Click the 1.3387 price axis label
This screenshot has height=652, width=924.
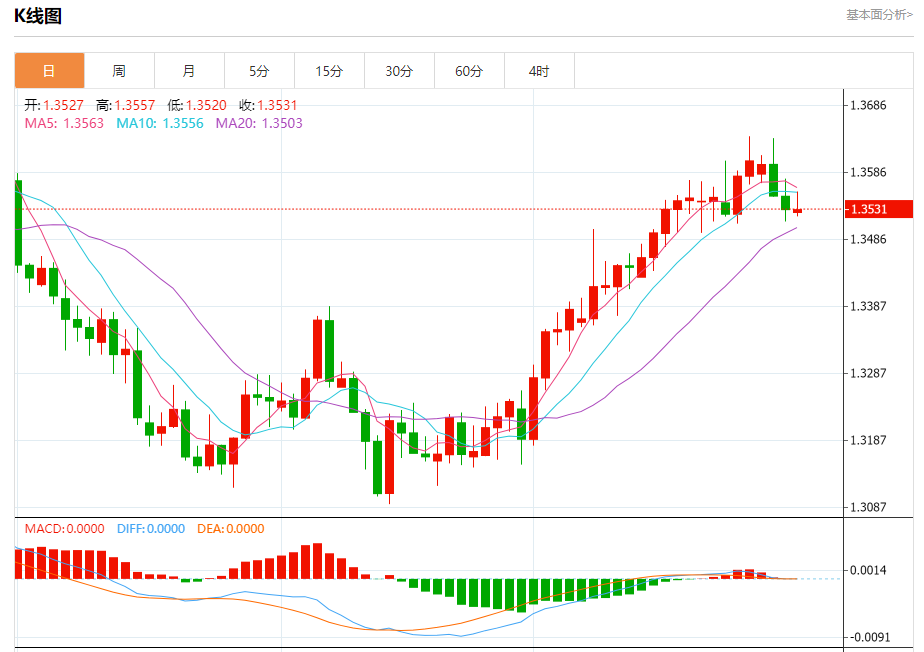click(868, 306)
